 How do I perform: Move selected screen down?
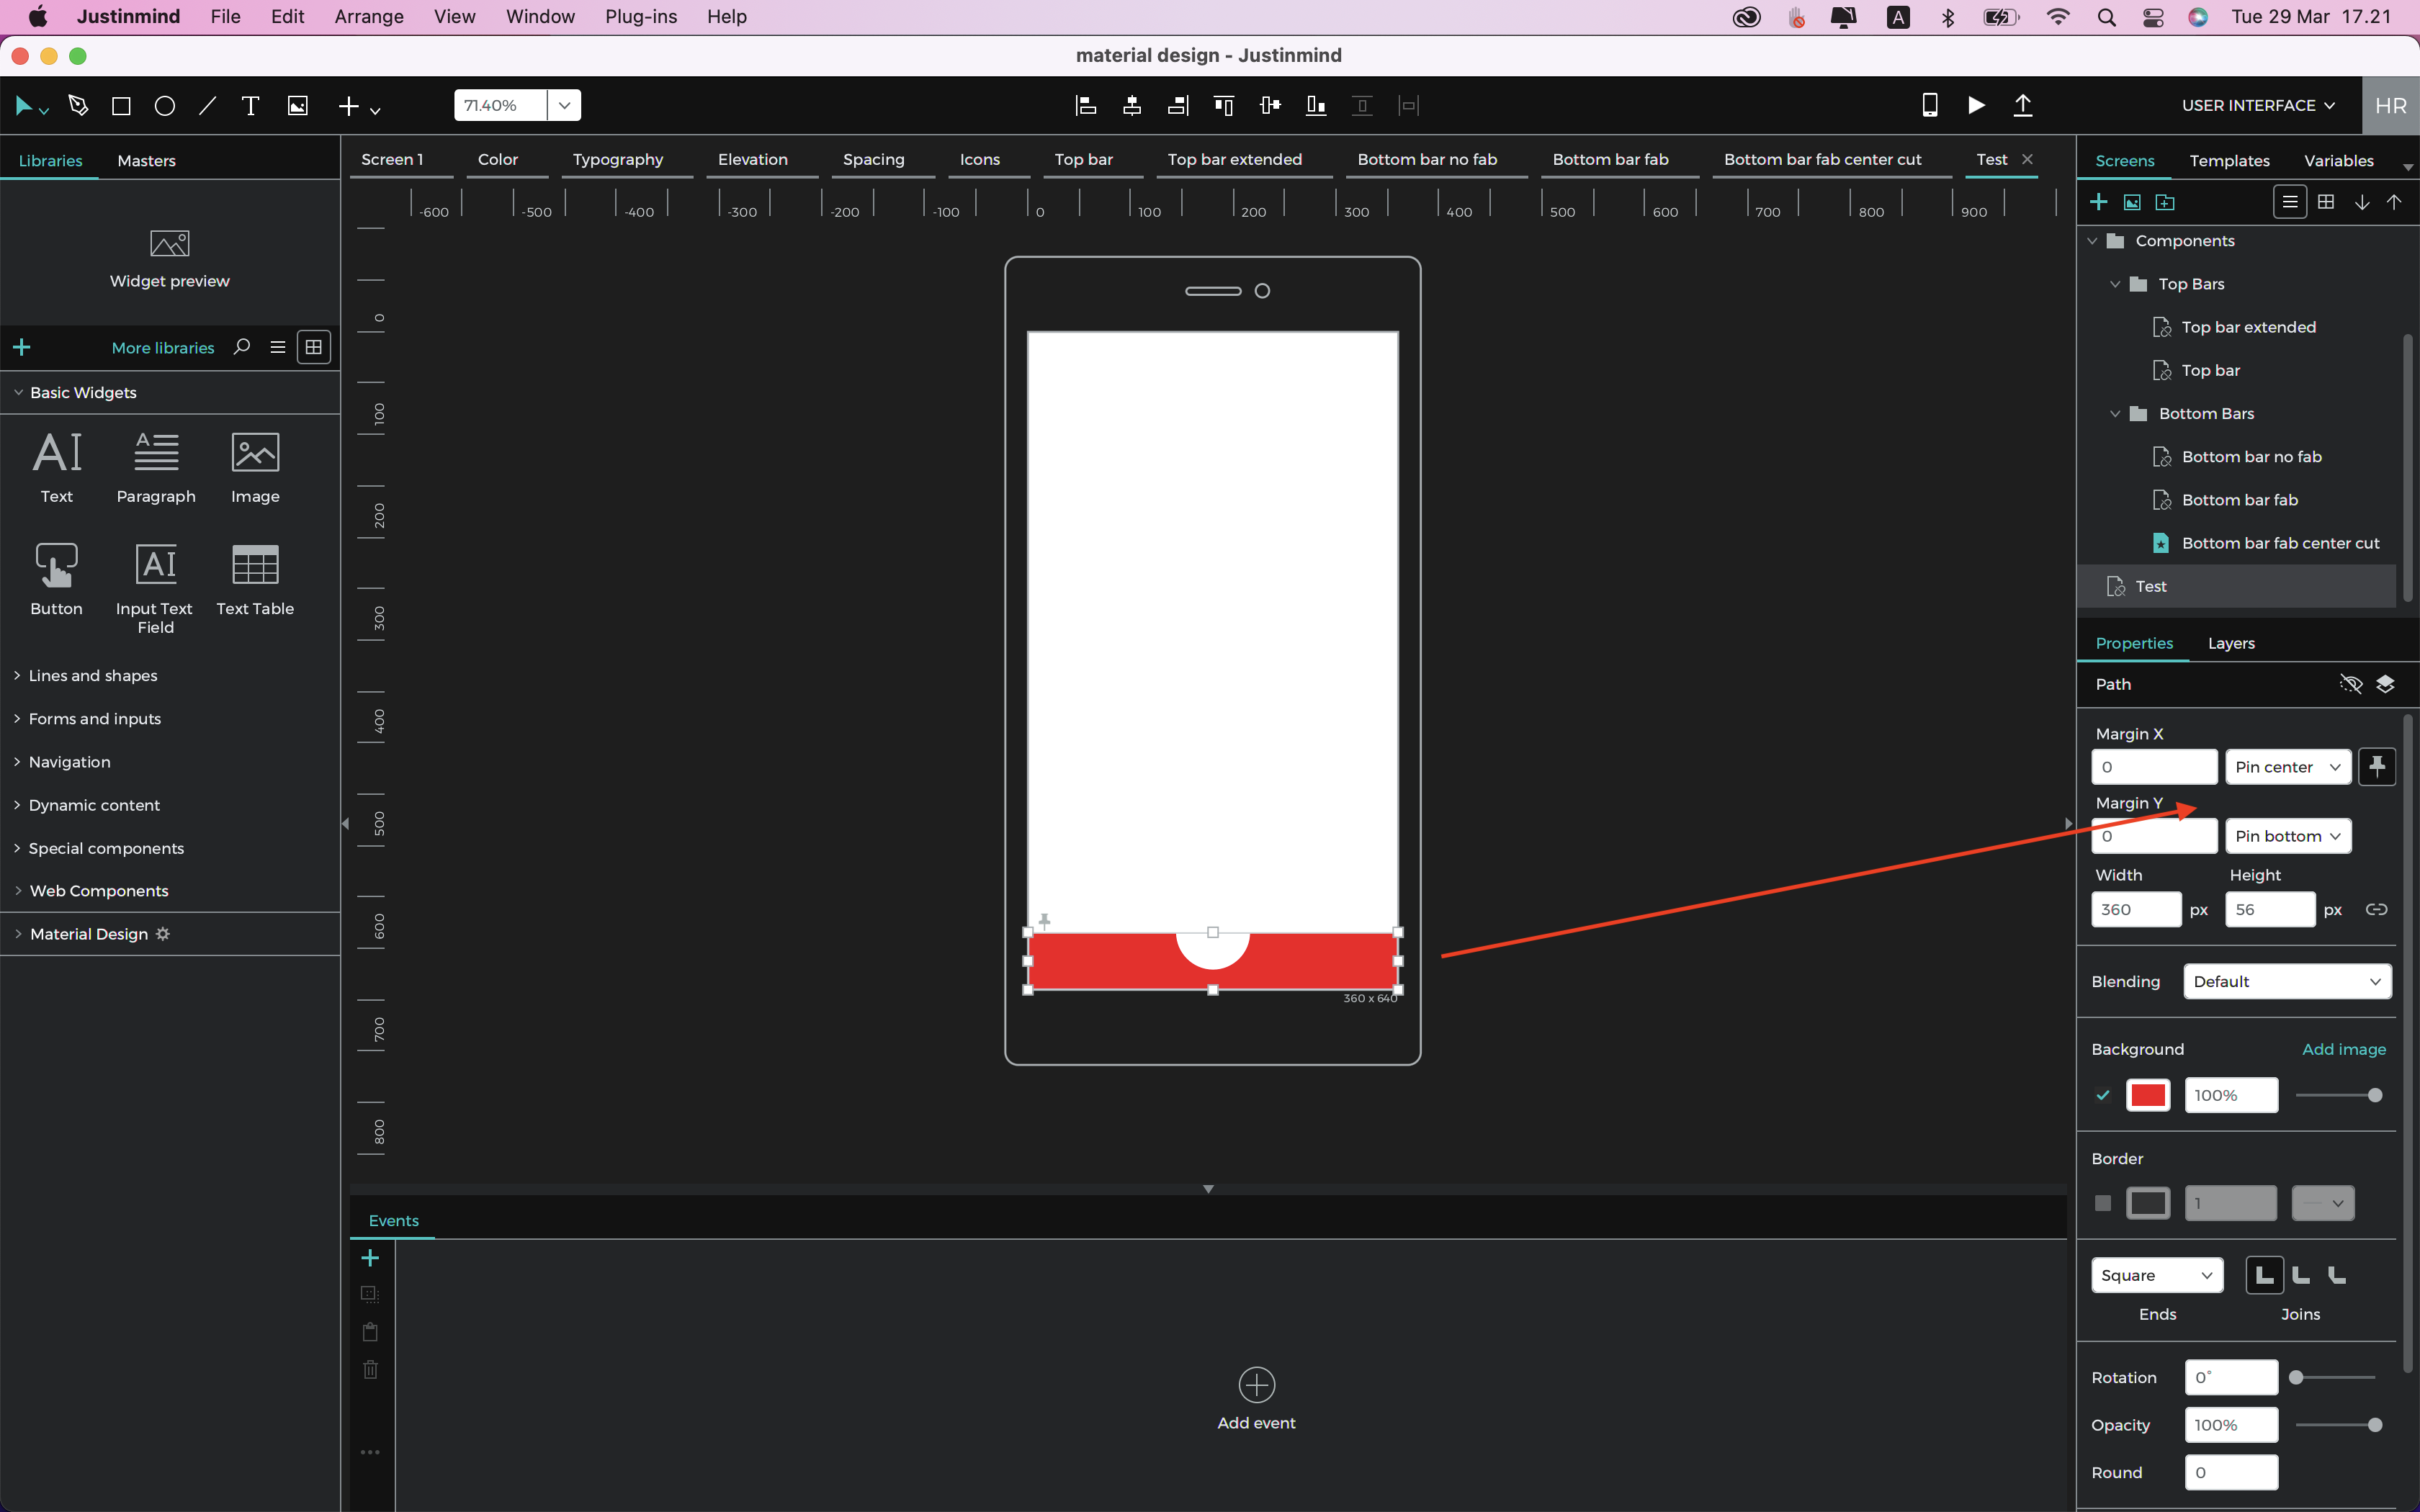2362,202
